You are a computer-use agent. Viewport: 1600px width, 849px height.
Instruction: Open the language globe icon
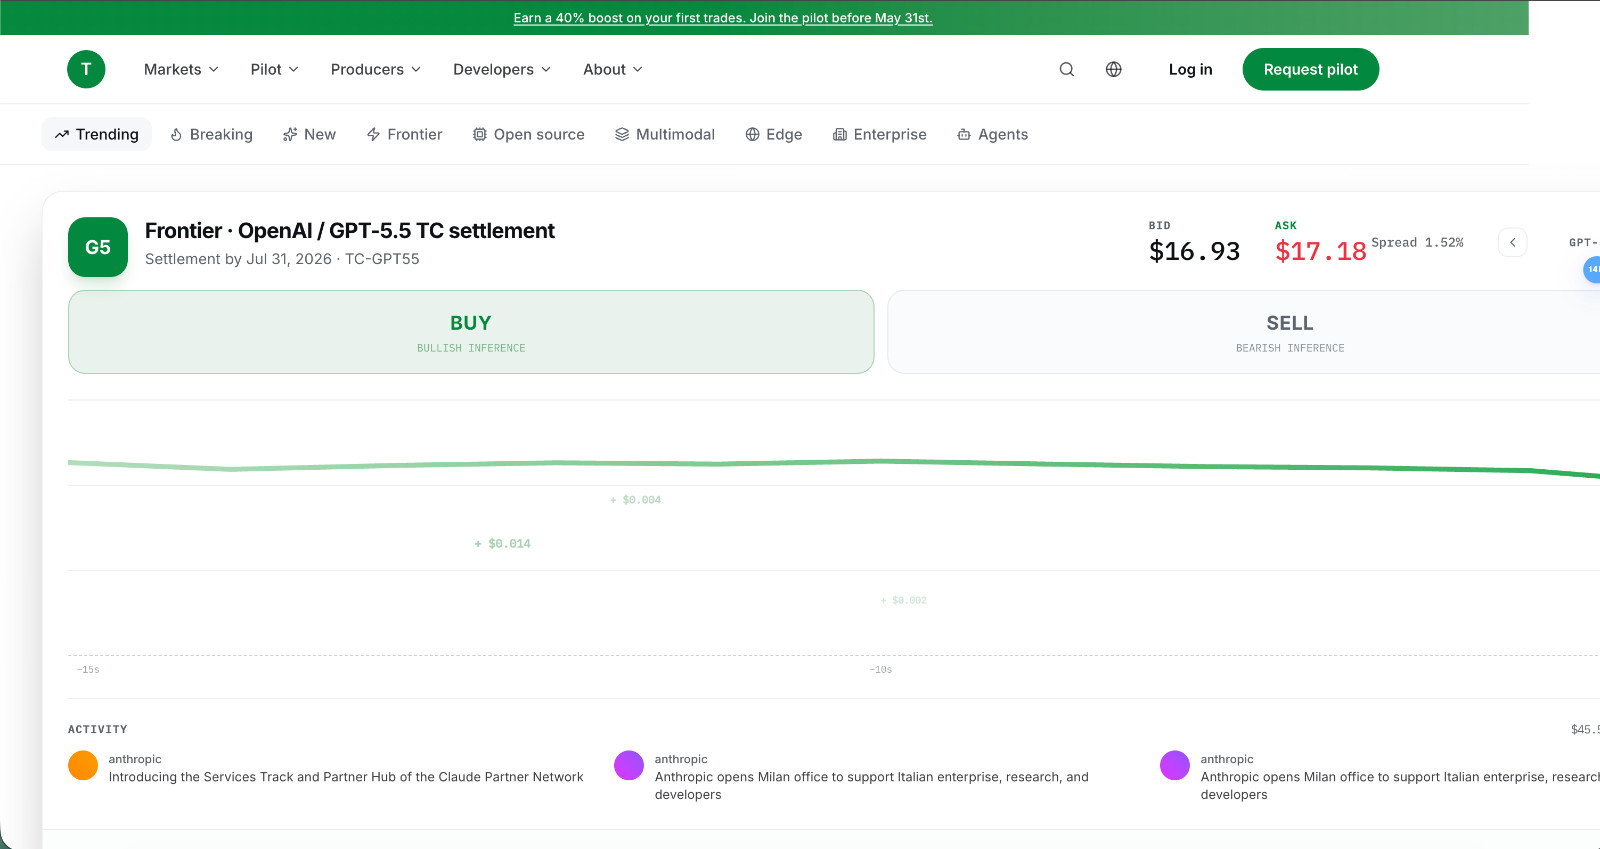(1113, 69)
